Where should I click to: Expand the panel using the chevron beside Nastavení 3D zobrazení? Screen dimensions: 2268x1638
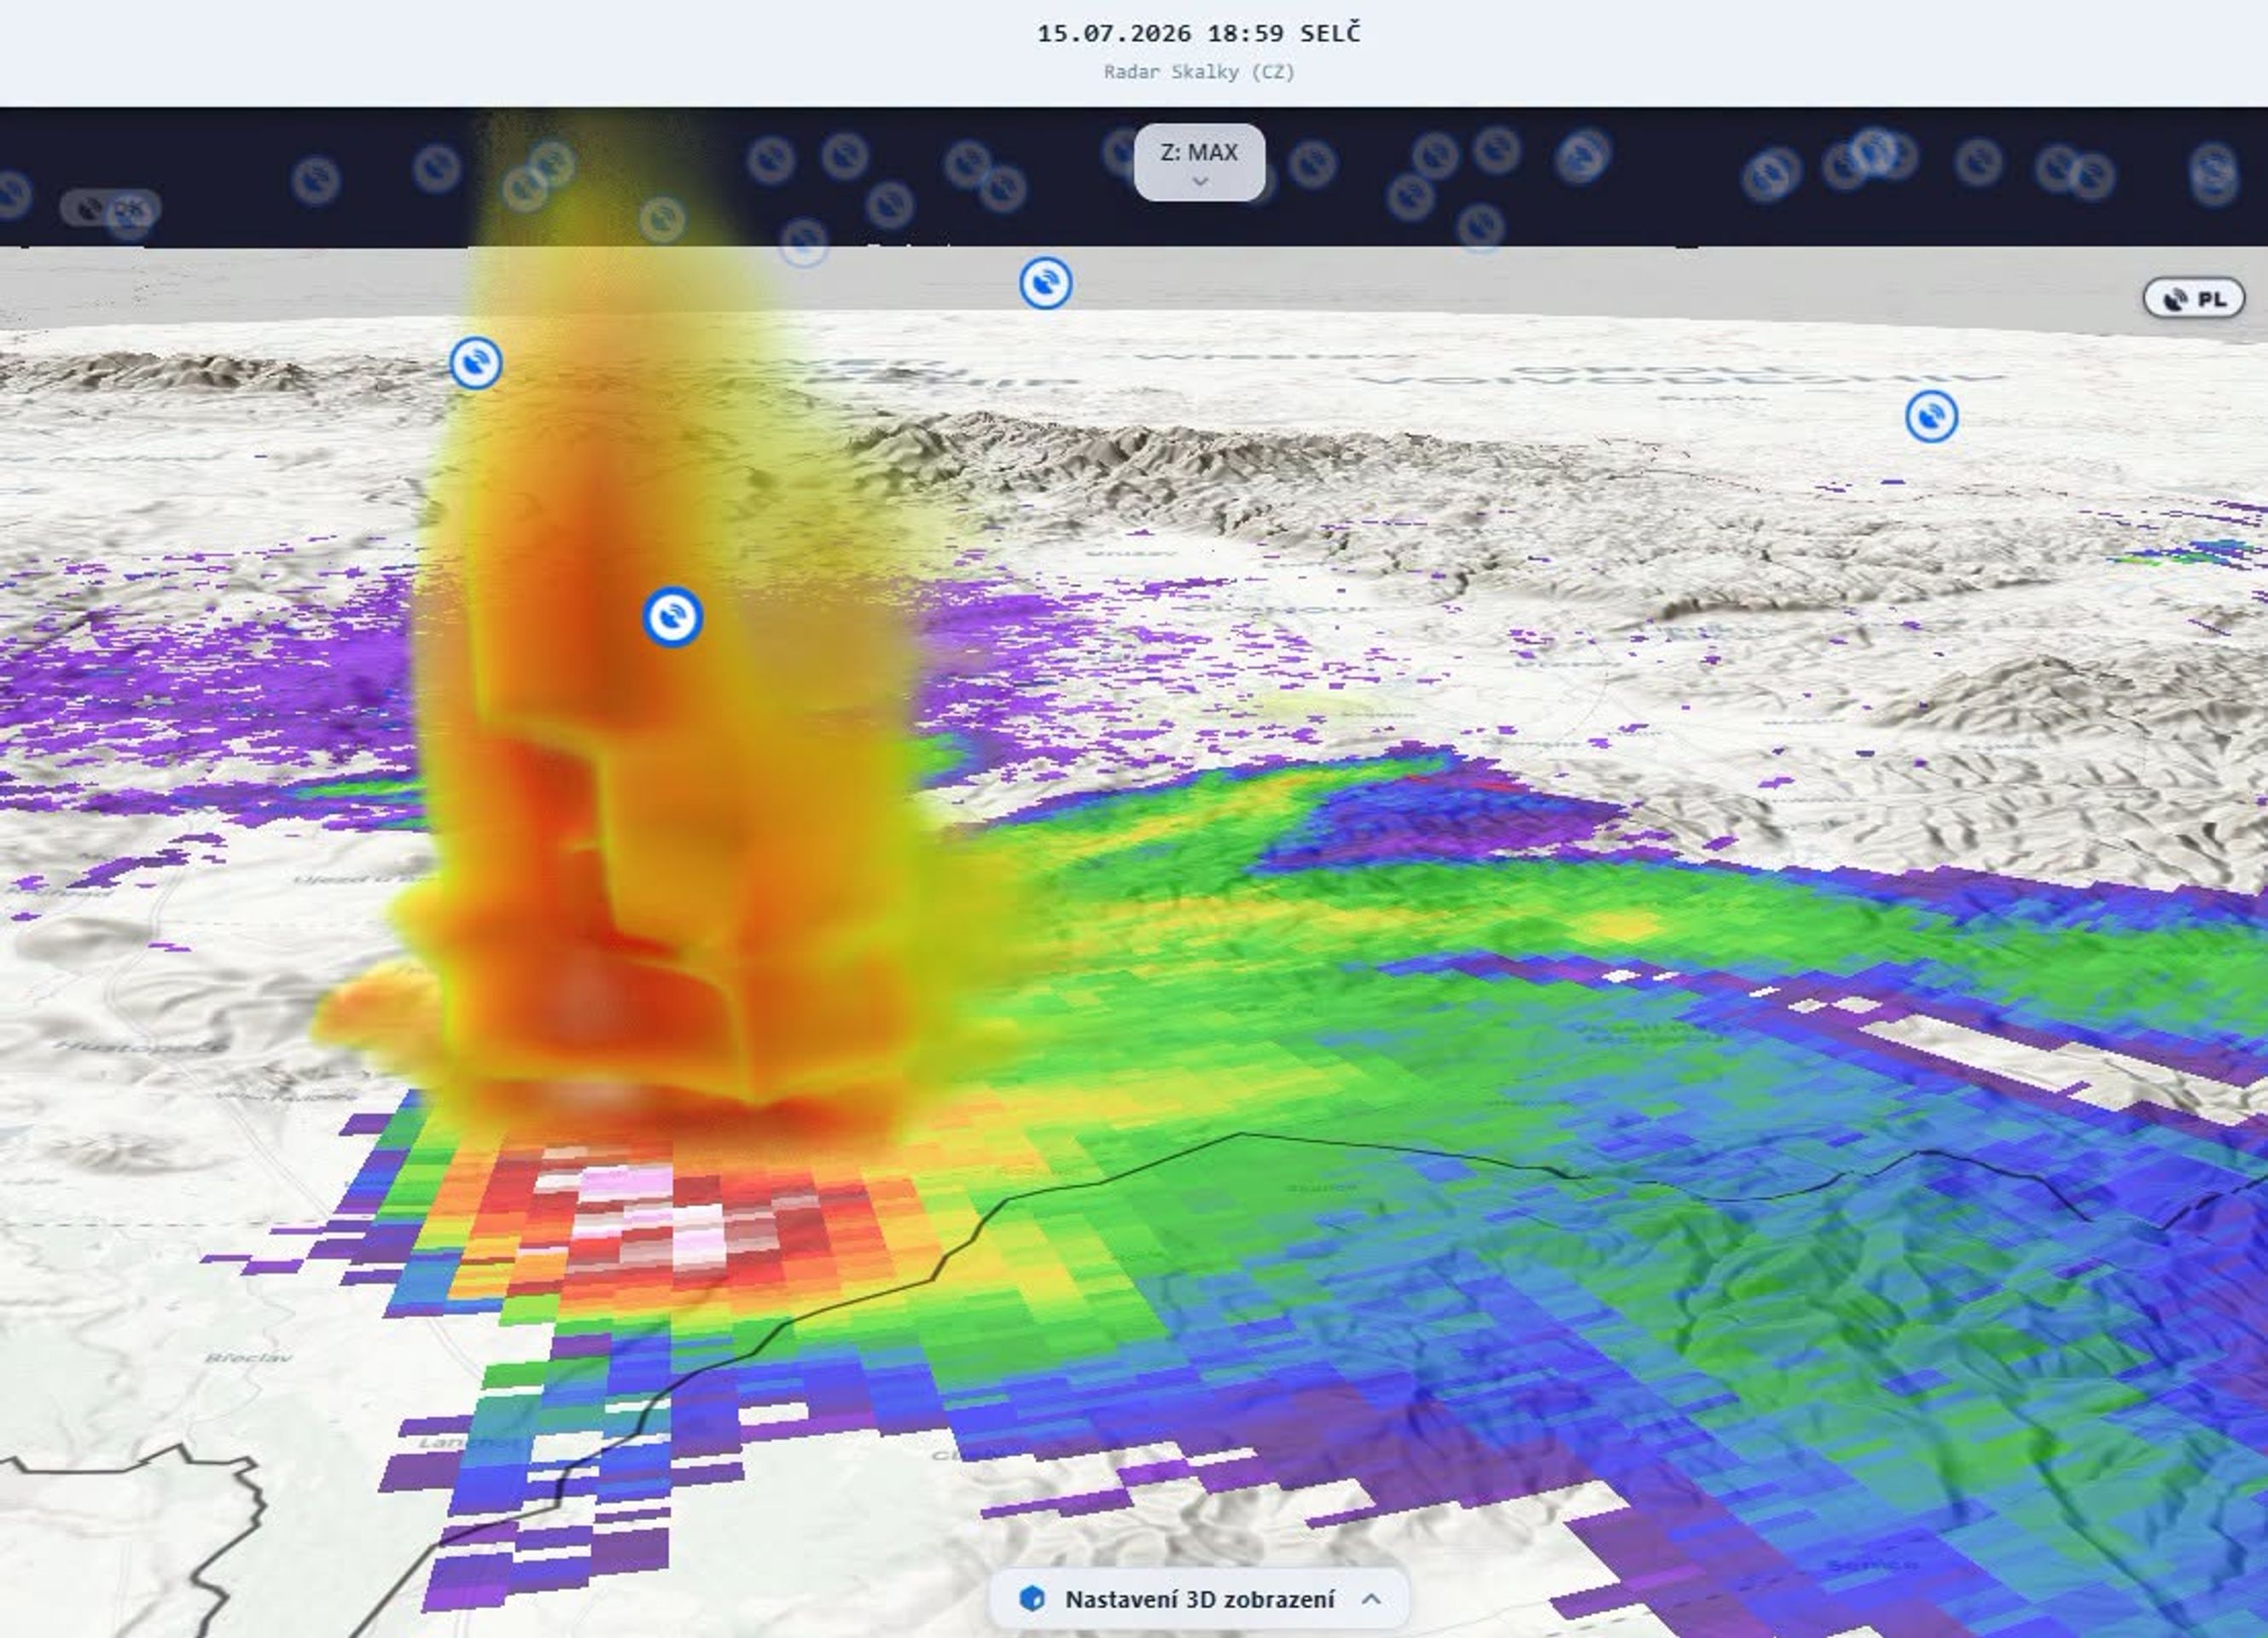tap(1372, 1598)
